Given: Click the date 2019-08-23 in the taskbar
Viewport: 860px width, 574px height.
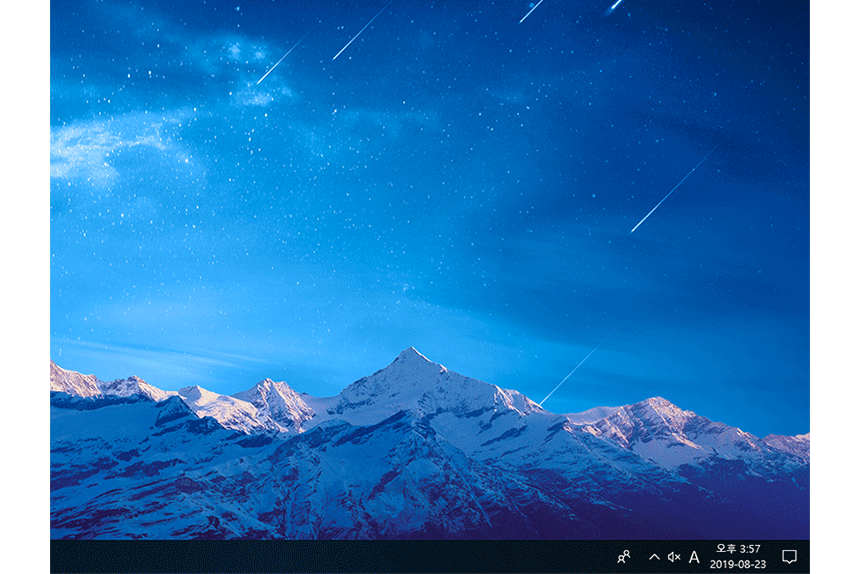Looking at the screenshot, I should [737, 564].
